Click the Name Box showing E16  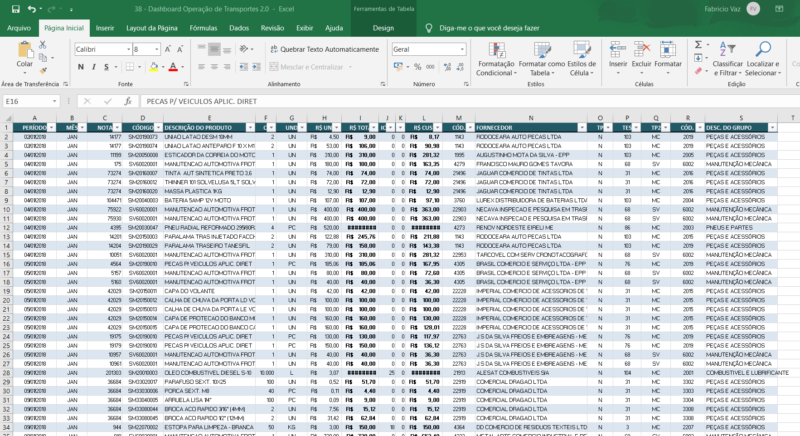(31, 101)
